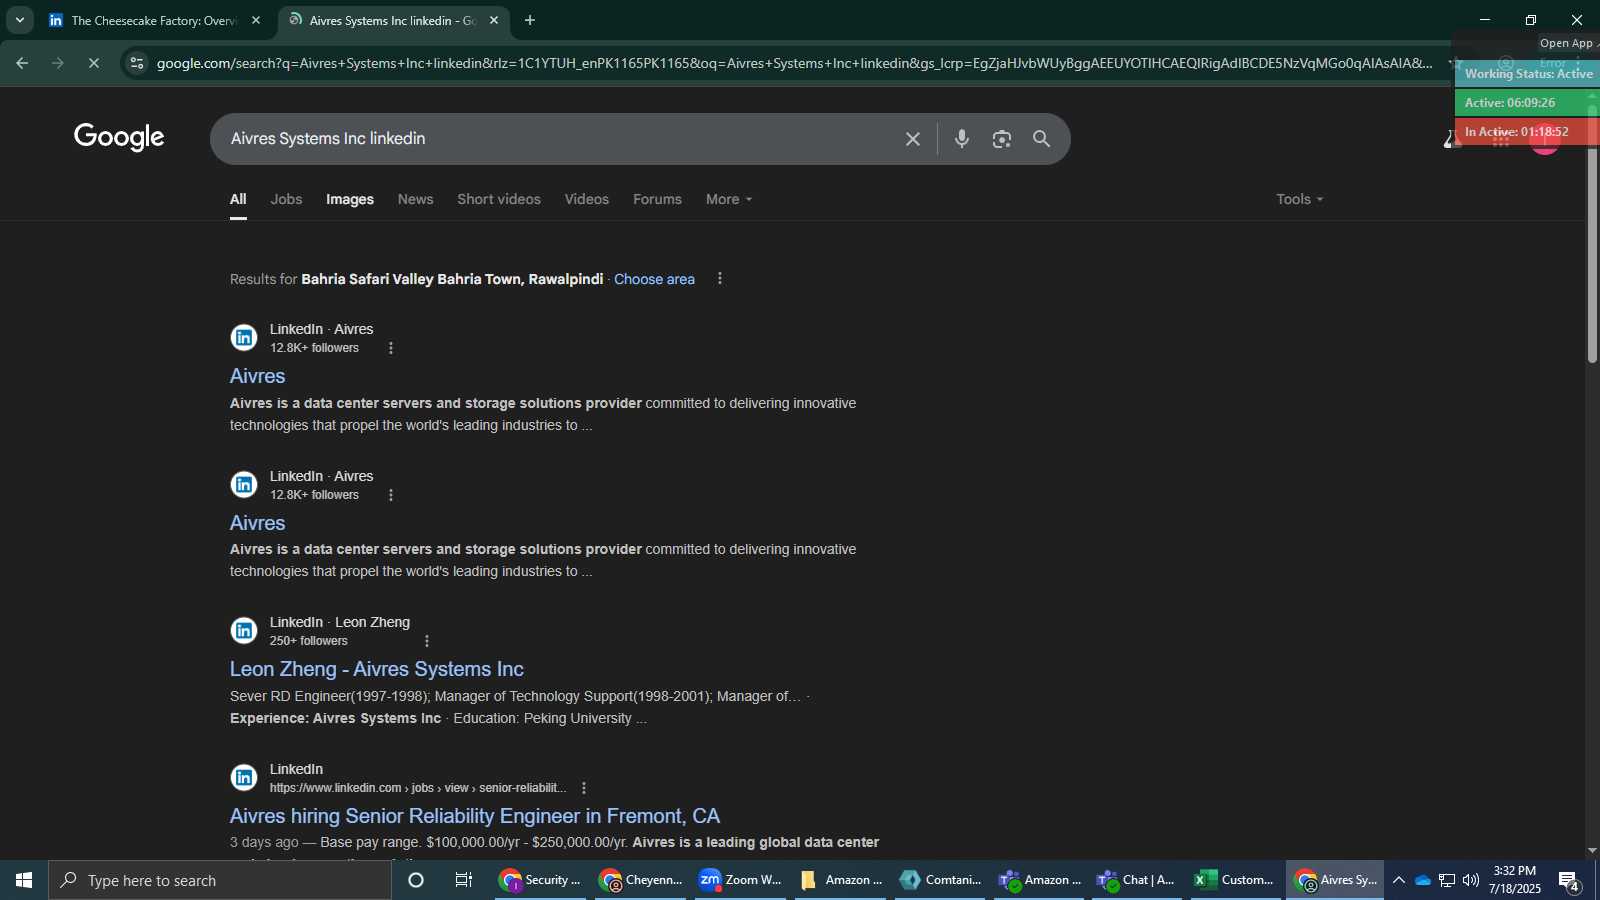Stop loading the page
The width and height of the screenshot is (1600, 900).
click(x=93, y=63)
